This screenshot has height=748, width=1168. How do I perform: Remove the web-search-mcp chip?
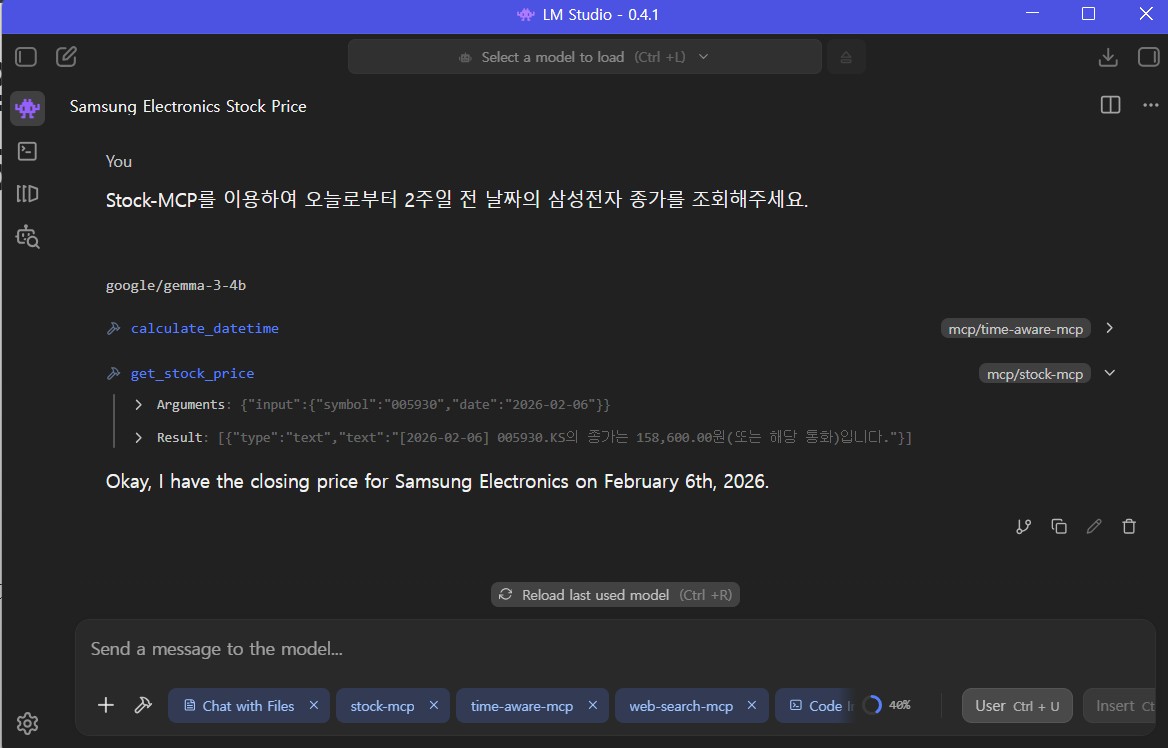[752, 705]
